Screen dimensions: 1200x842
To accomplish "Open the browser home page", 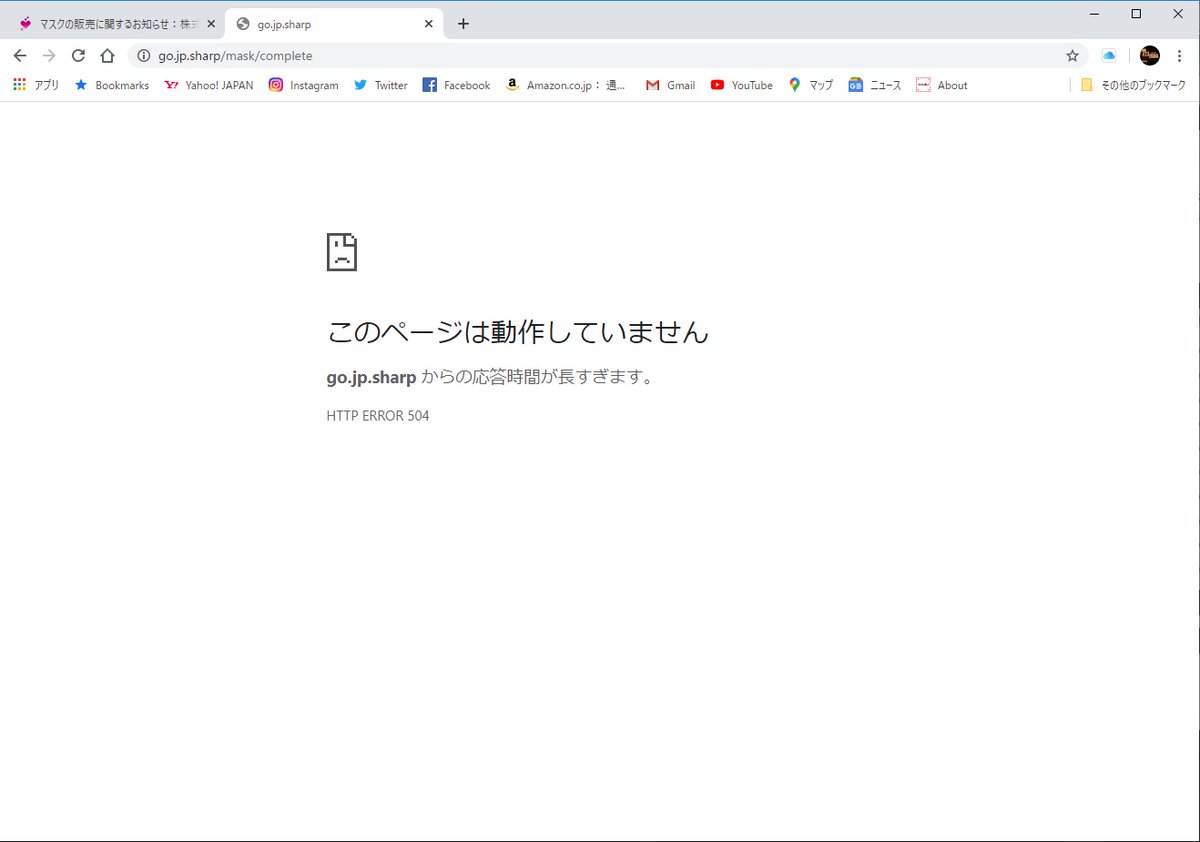I will [108, 56].
